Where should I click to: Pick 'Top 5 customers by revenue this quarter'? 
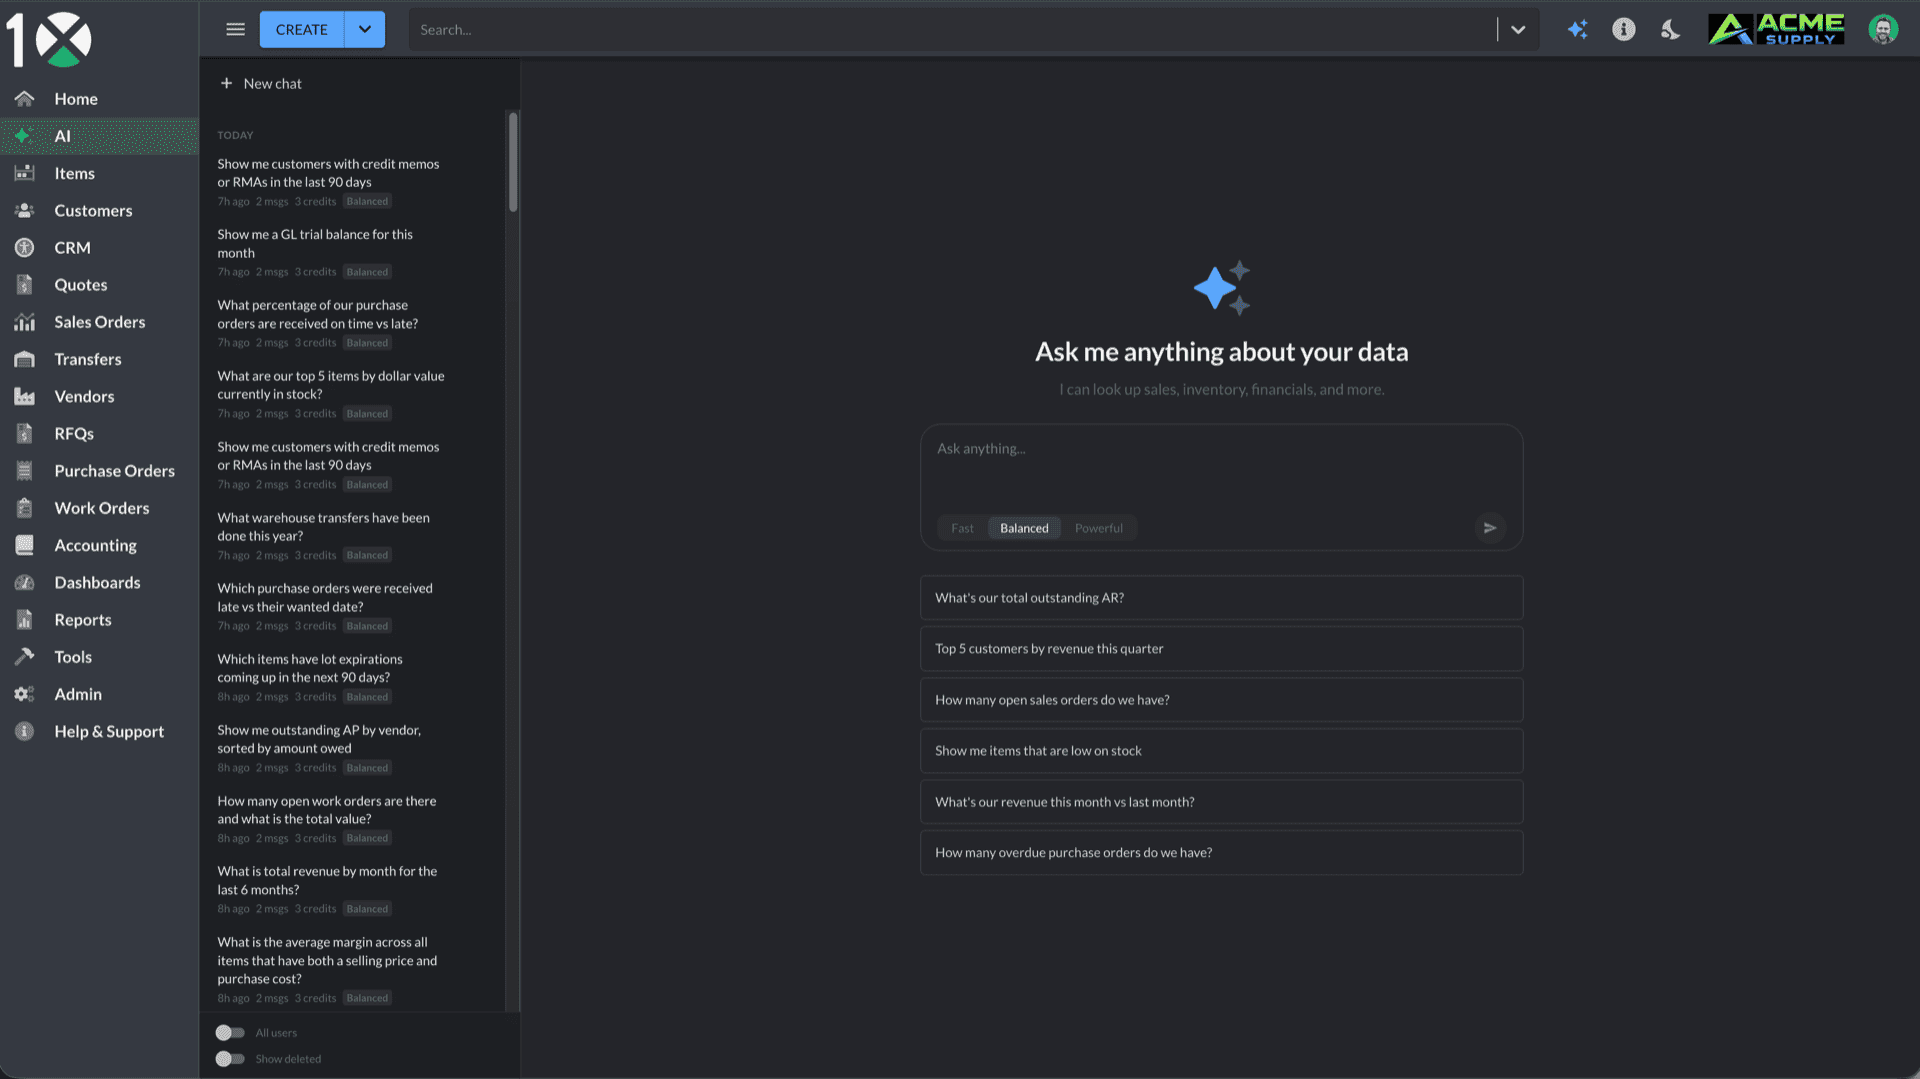[x=1221, y=649]
